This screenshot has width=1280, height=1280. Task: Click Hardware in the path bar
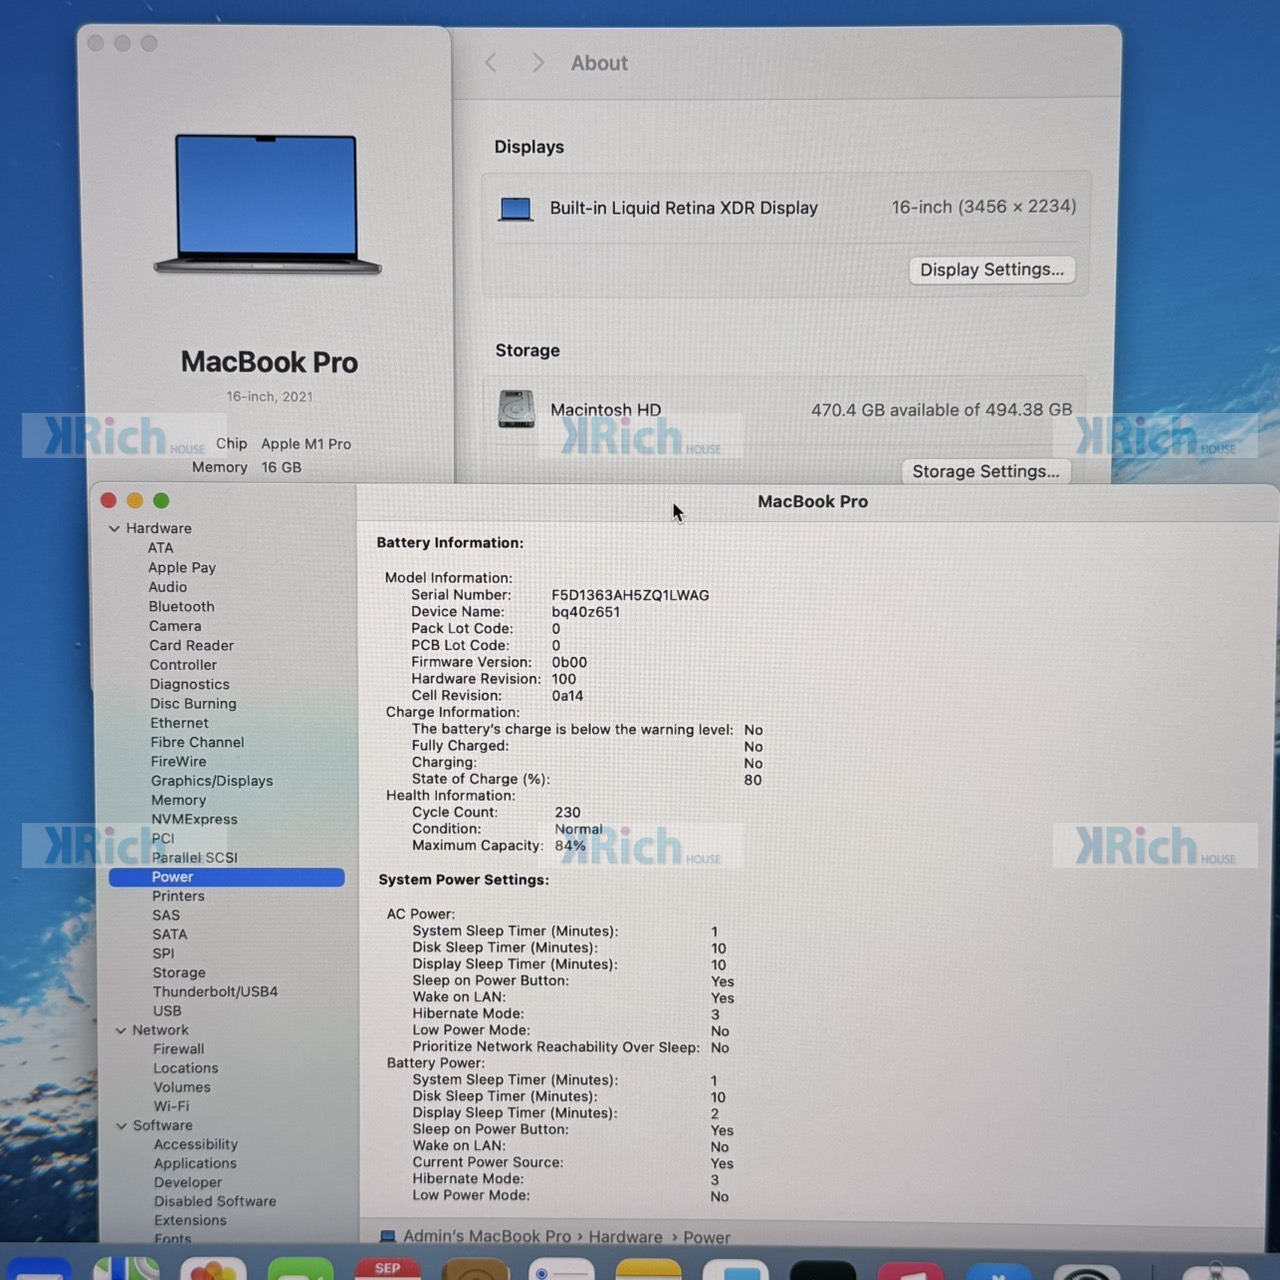click(625, 1237)
